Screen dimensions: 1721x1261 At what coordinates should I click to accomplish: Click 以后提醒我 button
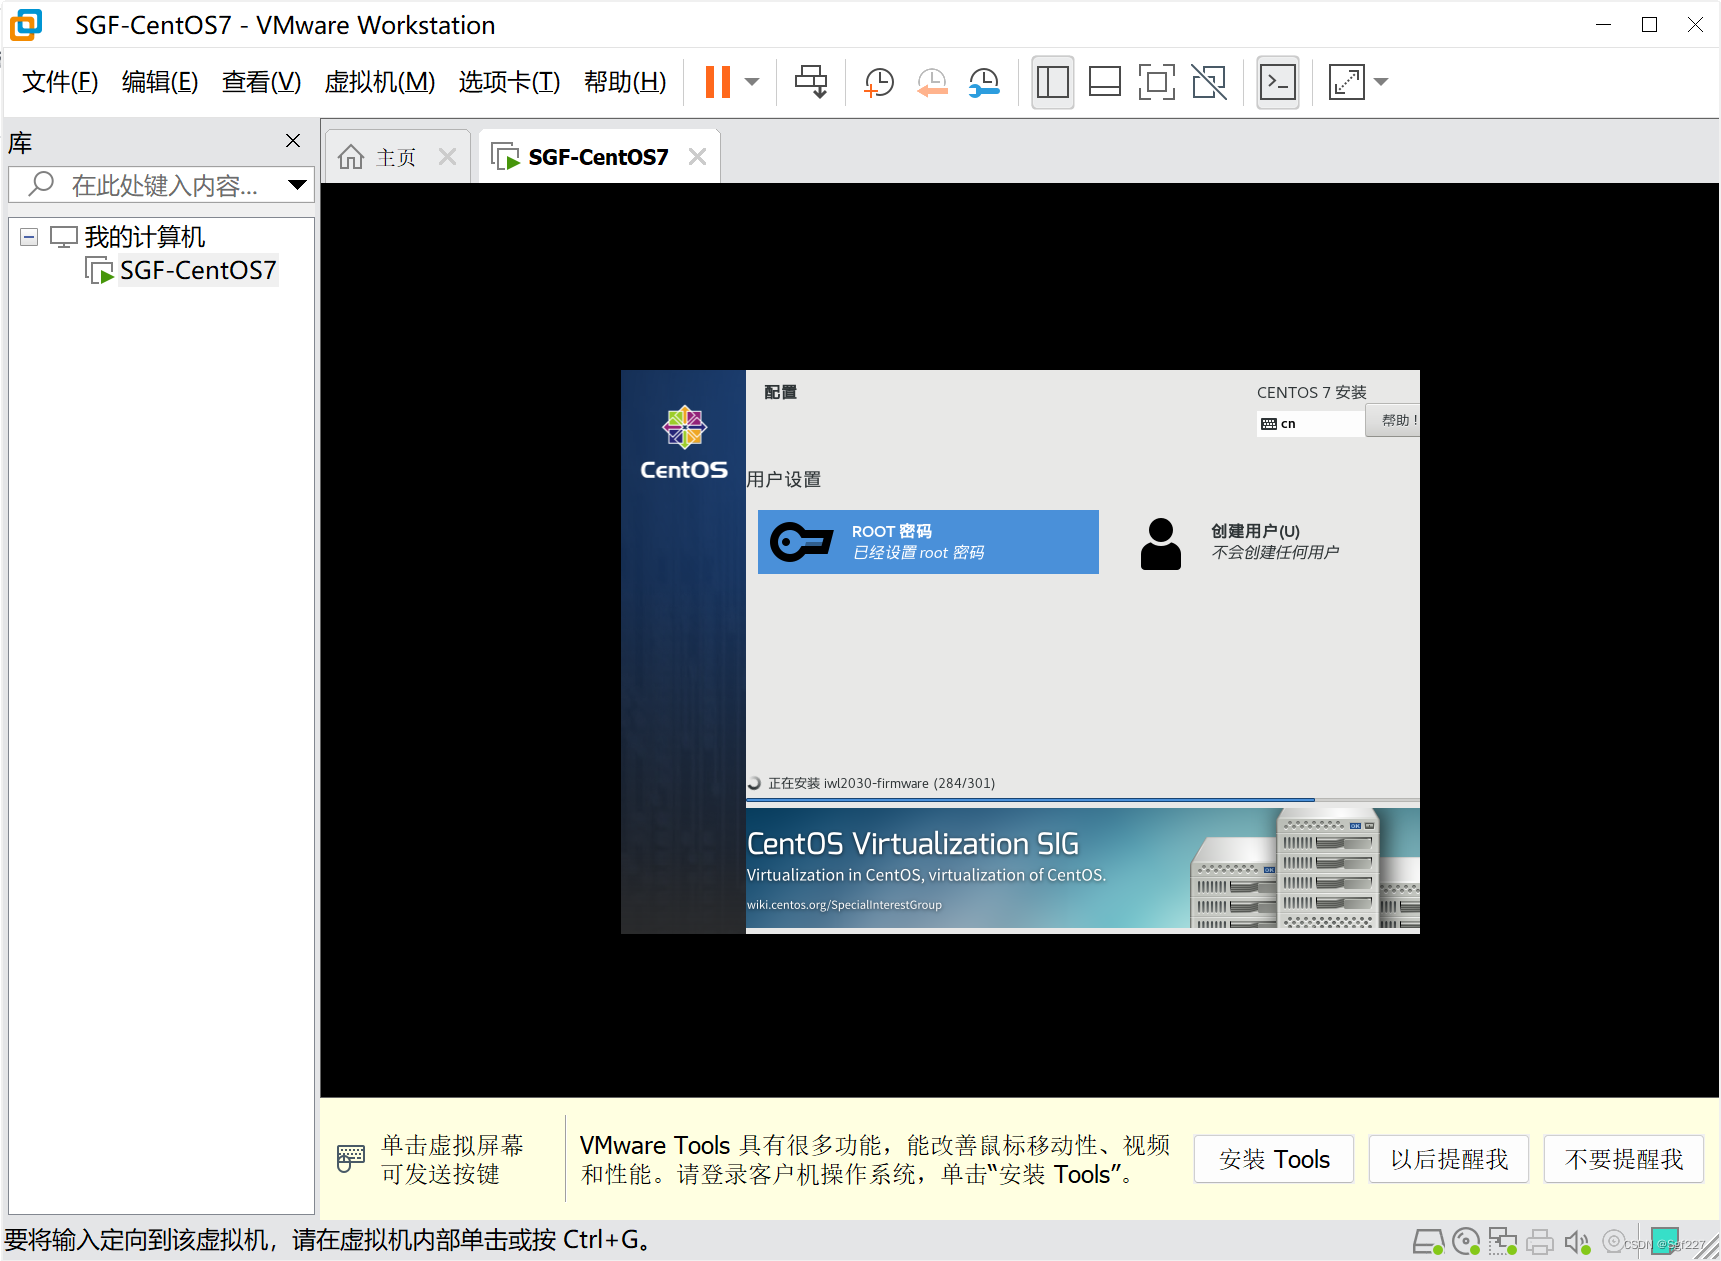1449,1159
